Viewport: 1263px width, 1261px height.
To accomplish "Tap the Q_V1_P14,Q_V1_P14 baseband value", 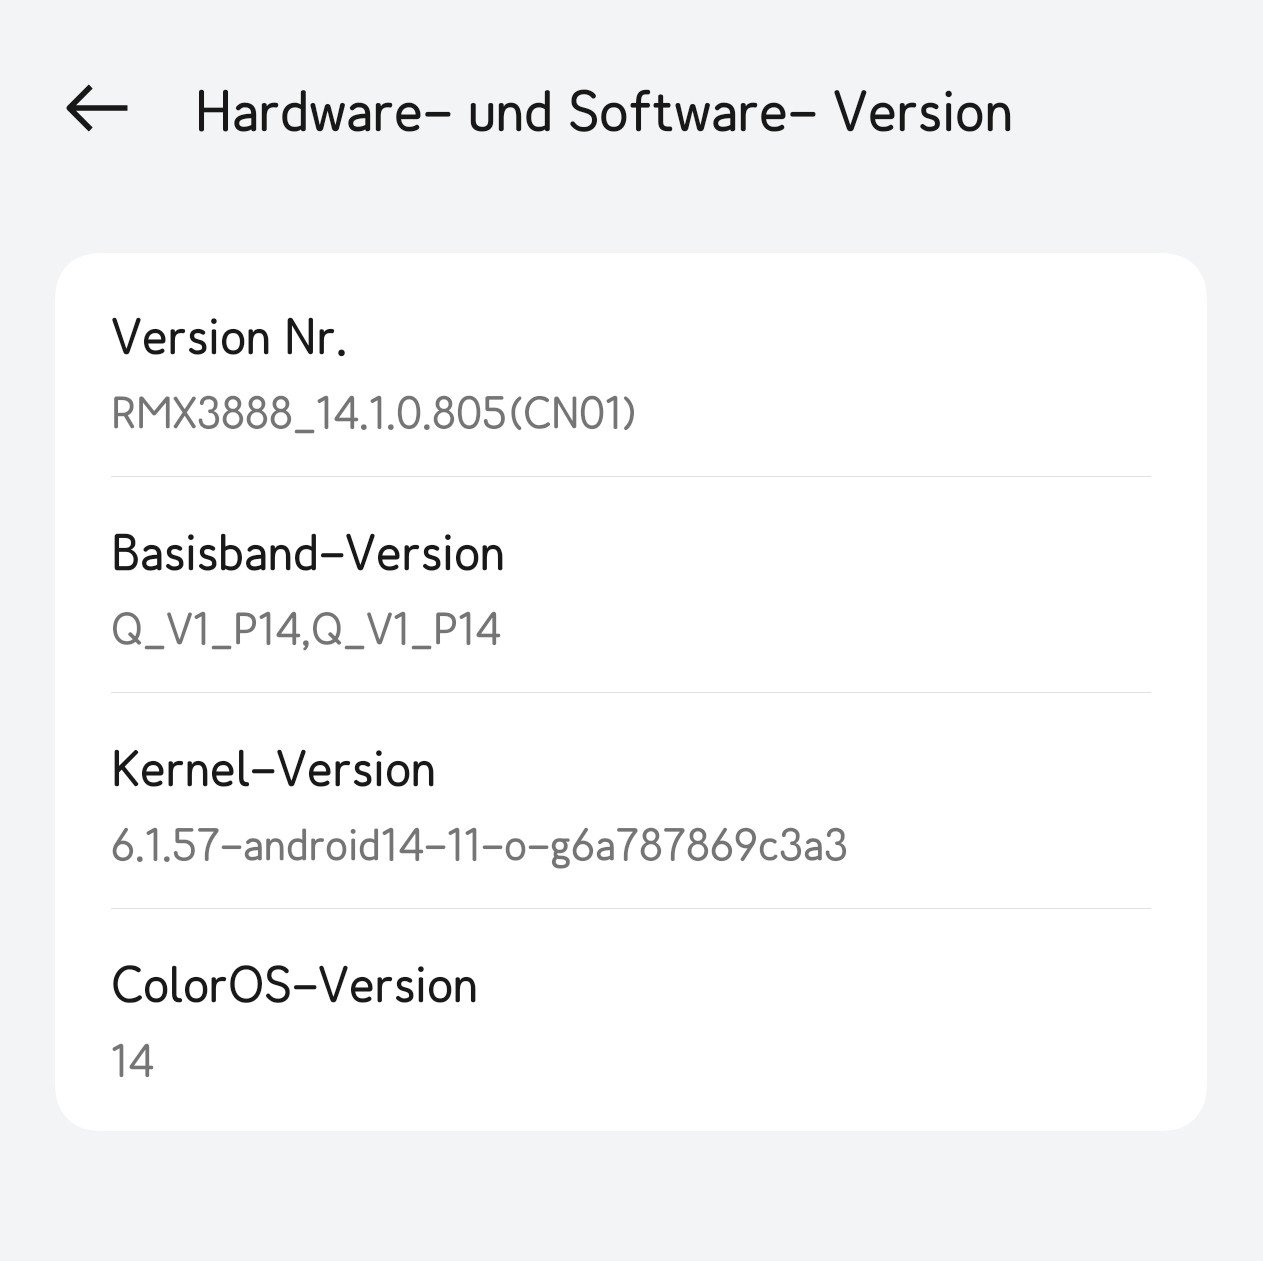I will click(x=306, y=631).
